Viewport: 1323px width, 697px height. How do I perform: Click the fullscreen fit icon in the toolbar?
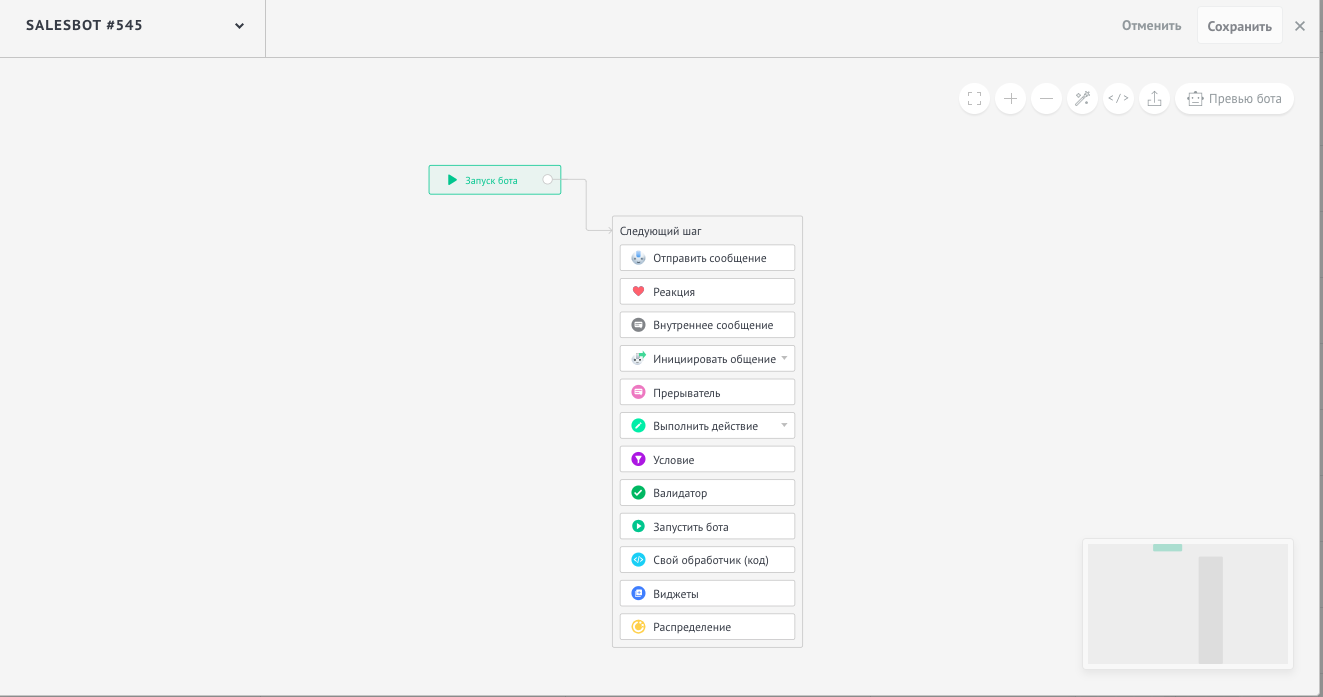click(974, 99)
